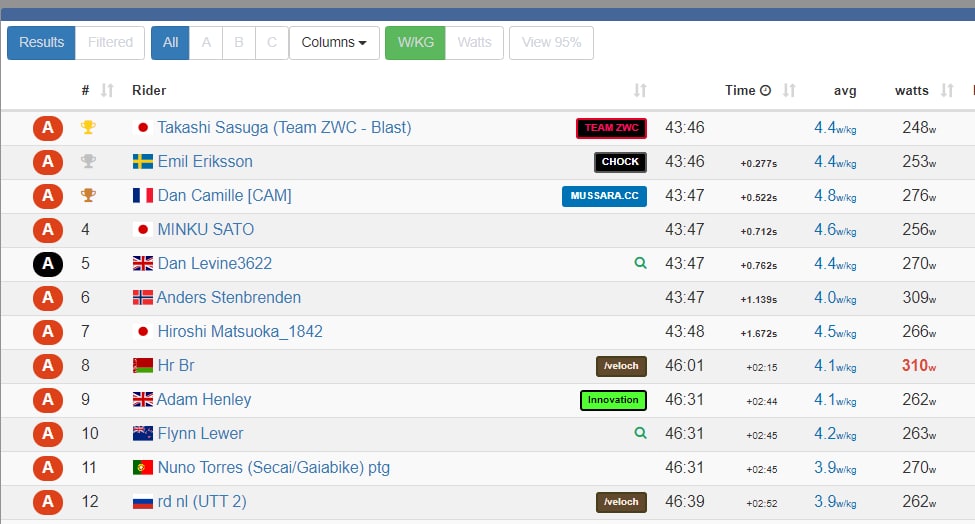Screen dimensions: 975x524
Task: Click 309w value for Anders Stenbrenden
Action: point(919,298)
